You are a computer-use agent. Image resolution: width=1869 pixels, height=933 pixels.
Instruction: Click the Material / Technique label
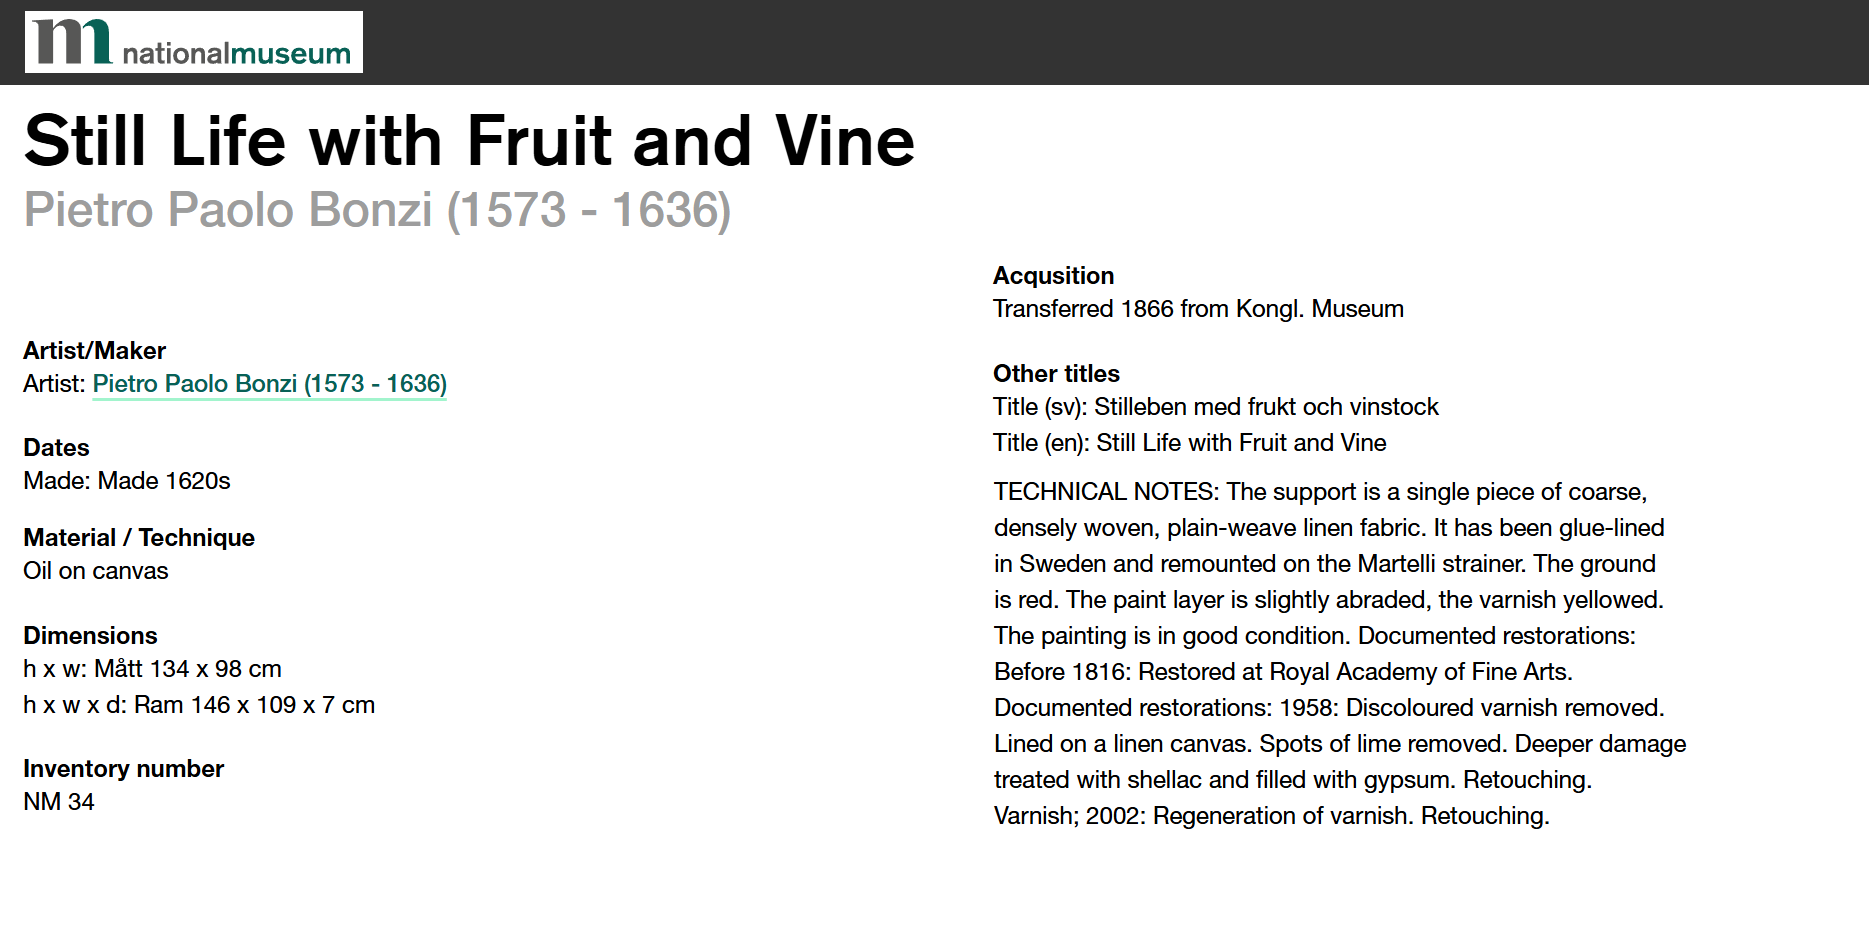pos(139,538)
